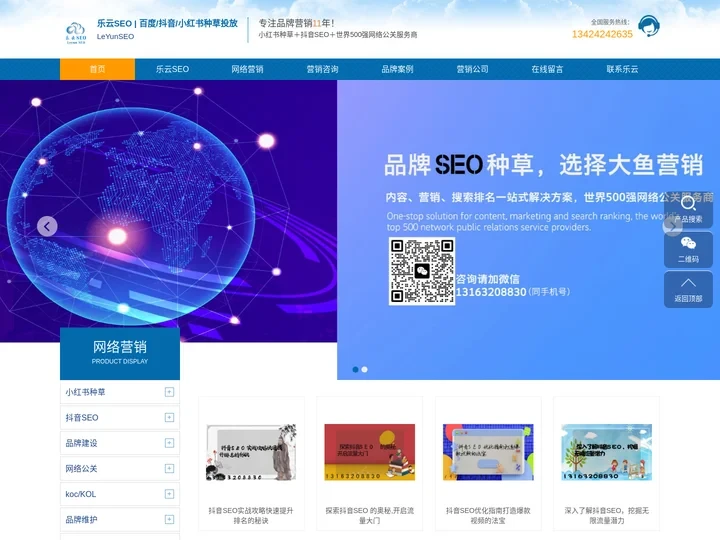The image size is (720, 540).
Task: Click title 抖音SEO优化指南打造爆款视频的法宝
Action: (x=488, y=515)
